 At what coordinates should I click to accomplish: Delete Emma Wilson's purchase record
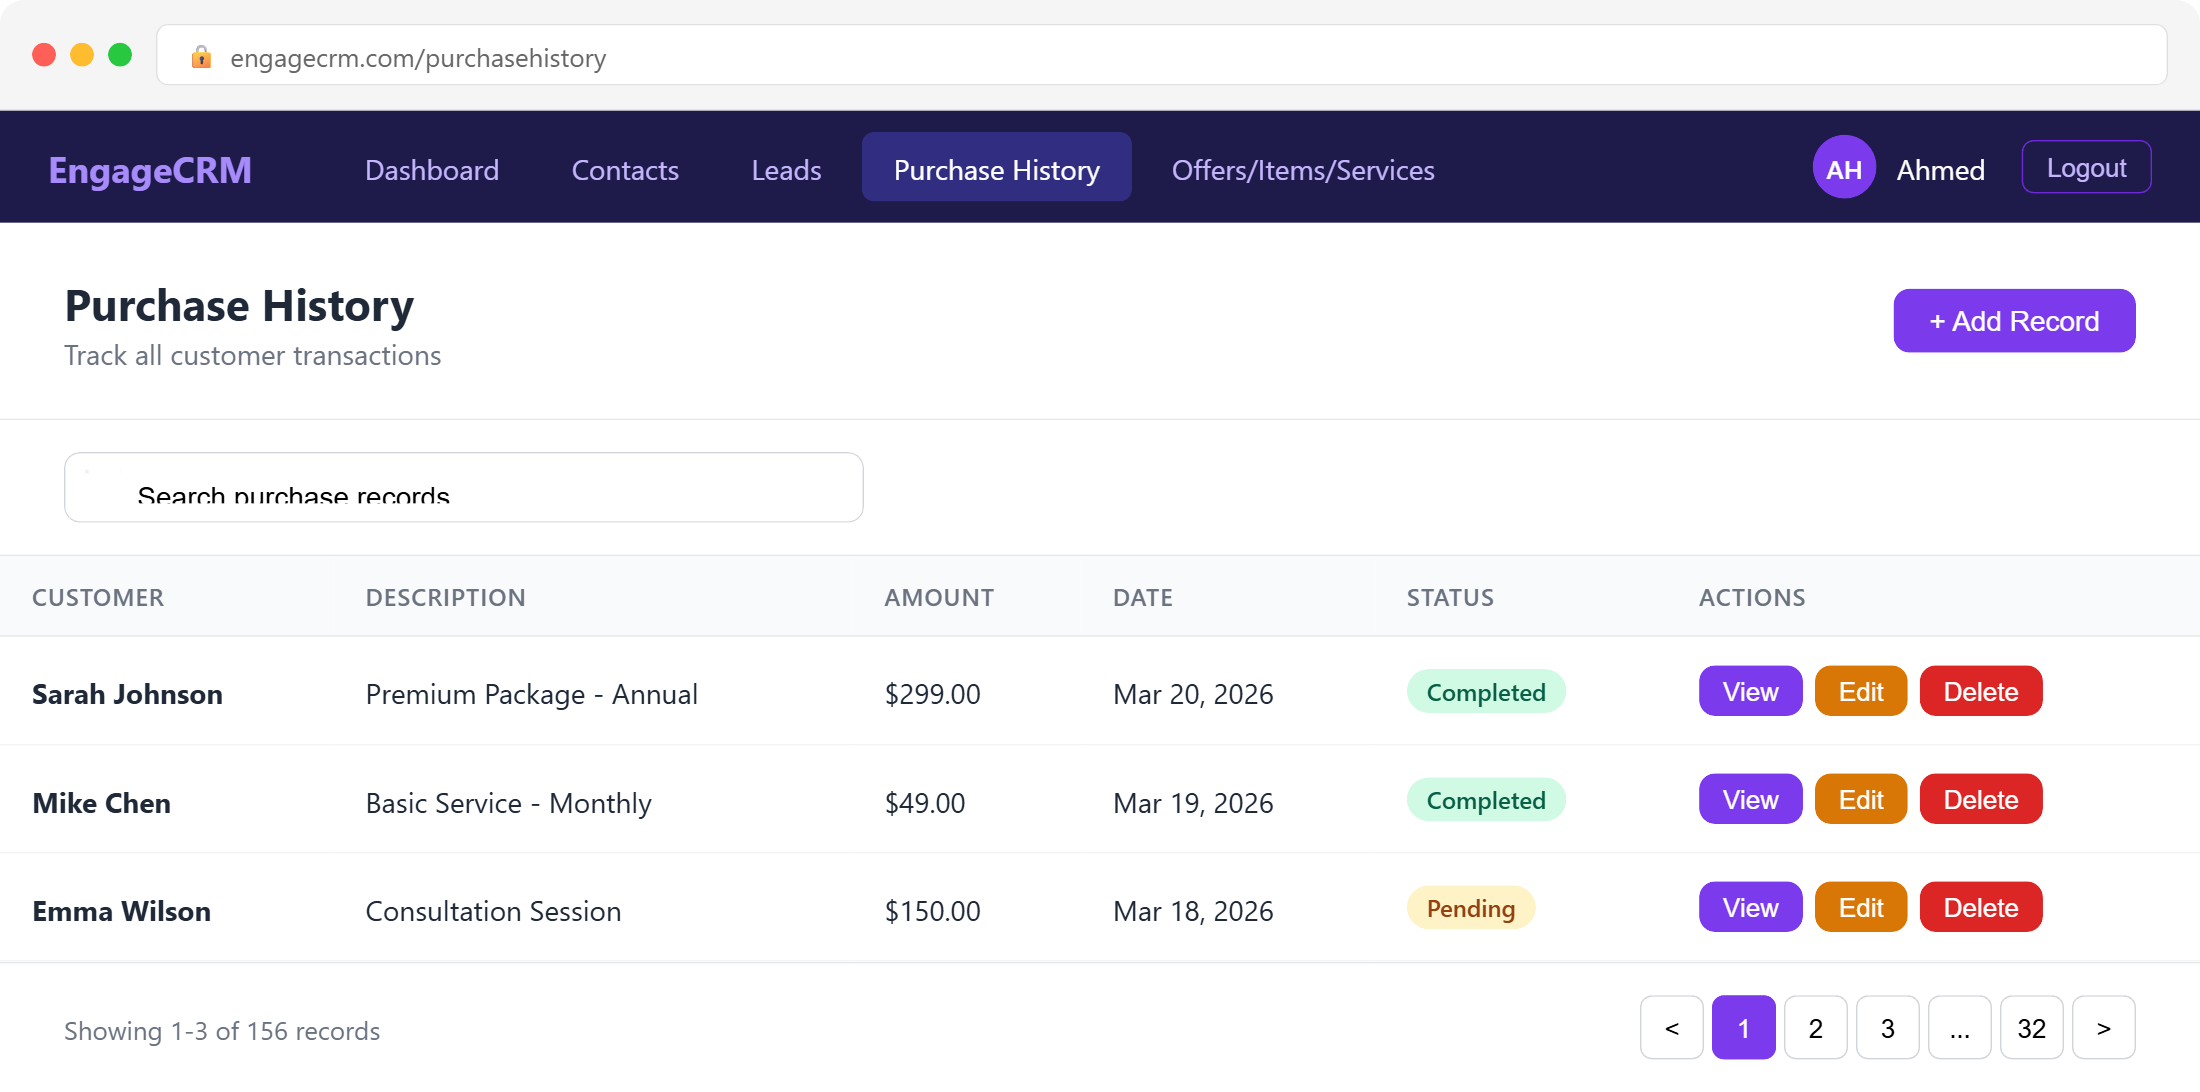click(1980, 908)
